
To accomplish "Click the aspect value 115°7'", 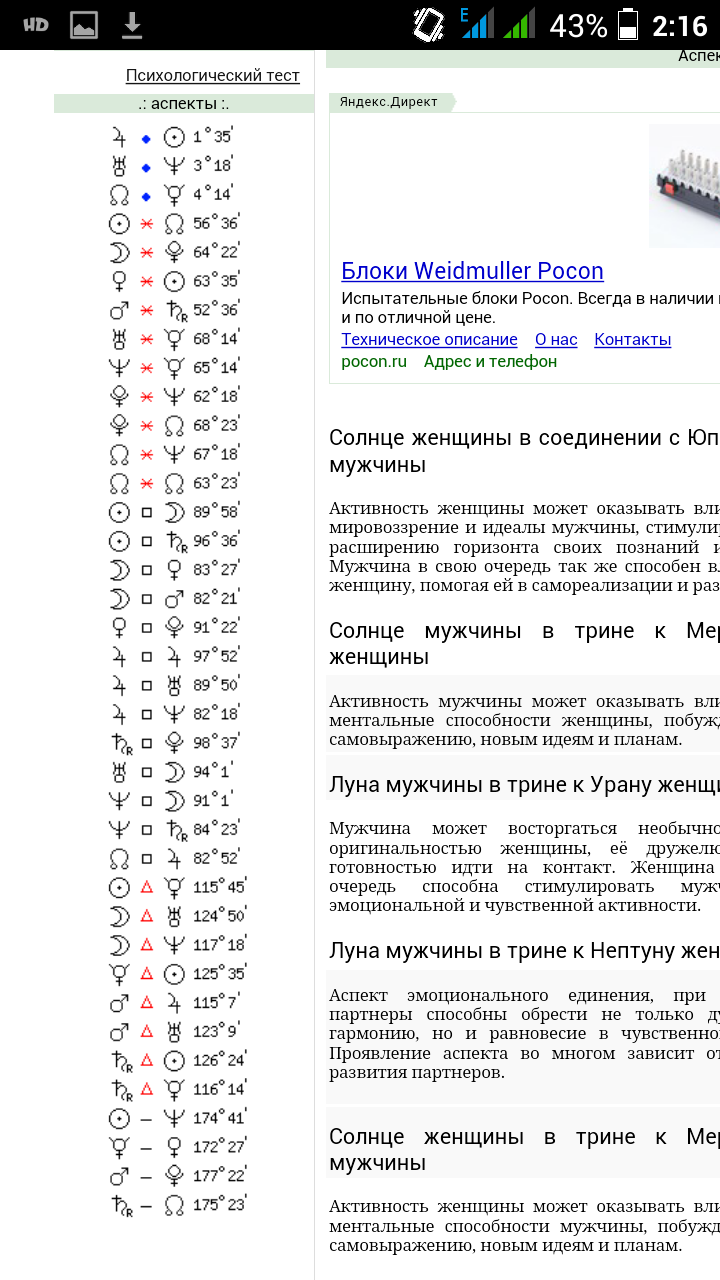I will pos(217,1003).
